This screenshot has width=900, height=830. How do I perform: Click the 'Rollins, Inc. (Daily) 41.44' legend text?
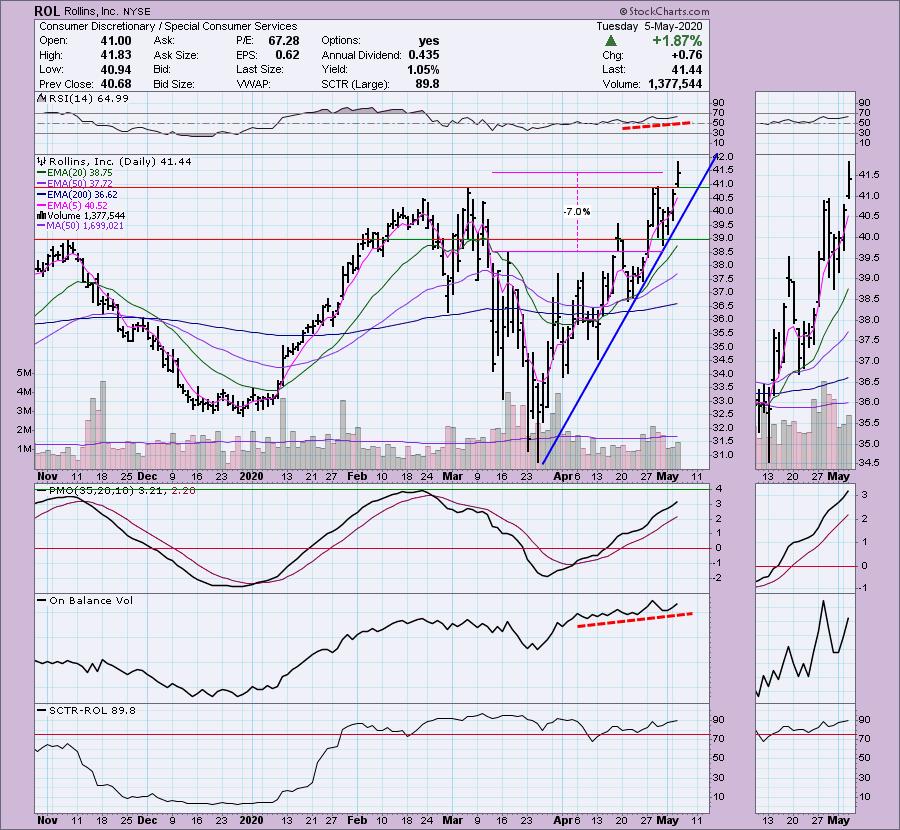tap(121, 162)
